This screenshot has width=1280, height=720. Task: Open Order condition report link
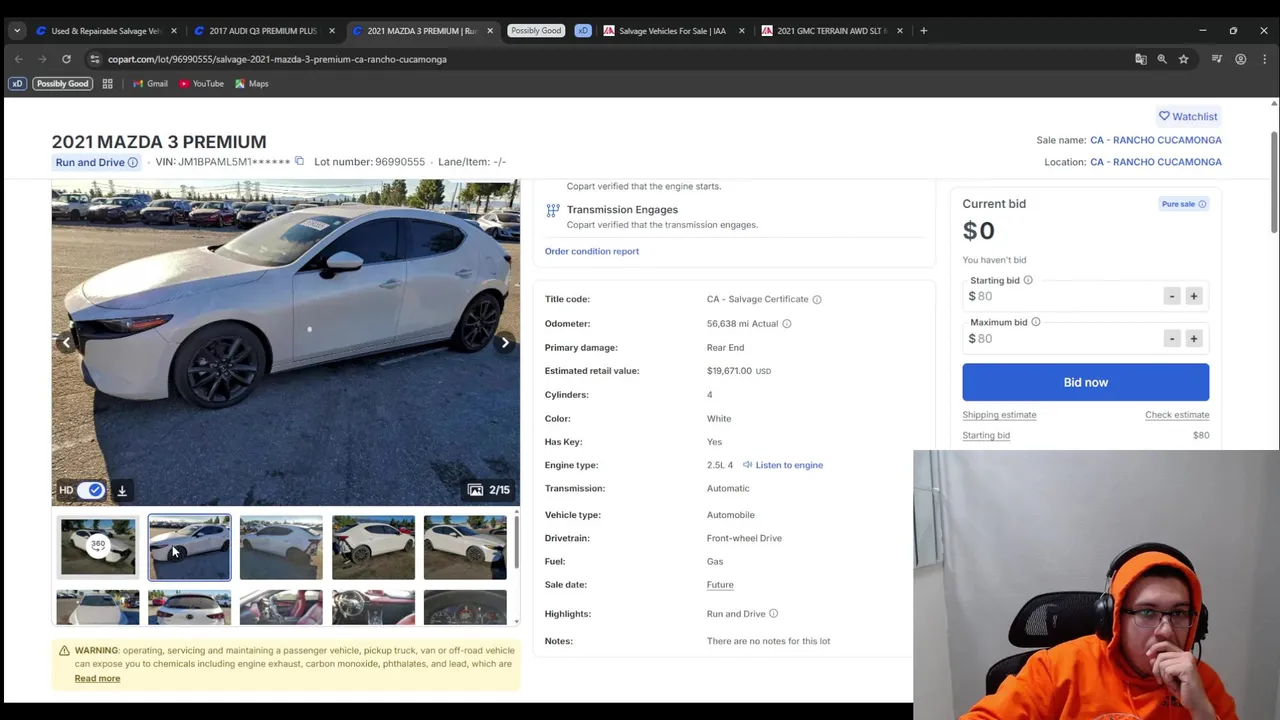tap(592, 251)
